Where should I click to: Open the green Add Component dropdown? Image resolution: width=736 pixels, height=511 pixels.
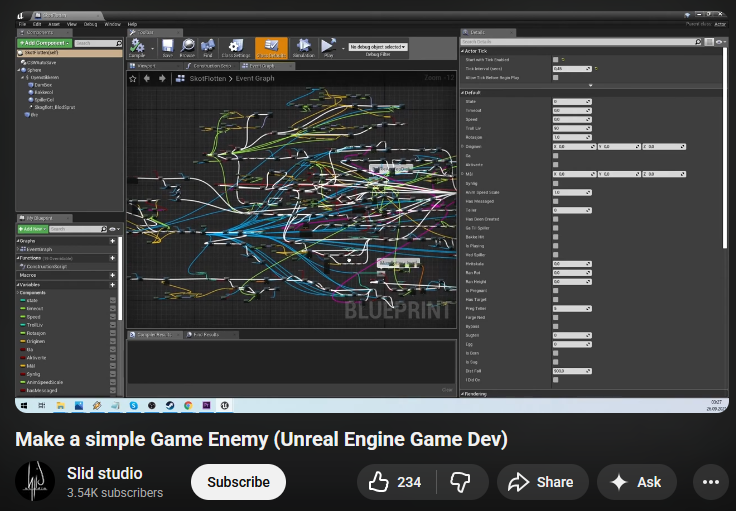[x=44, y=43]
